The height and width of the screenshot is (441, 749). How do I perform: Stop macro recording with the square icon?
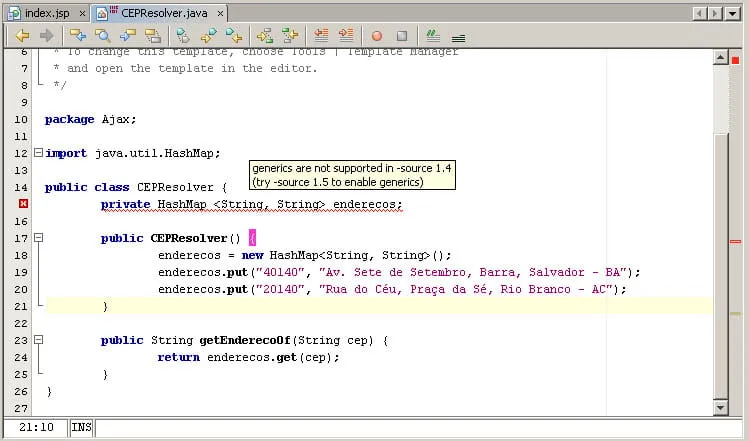click(x=401, y=35)
